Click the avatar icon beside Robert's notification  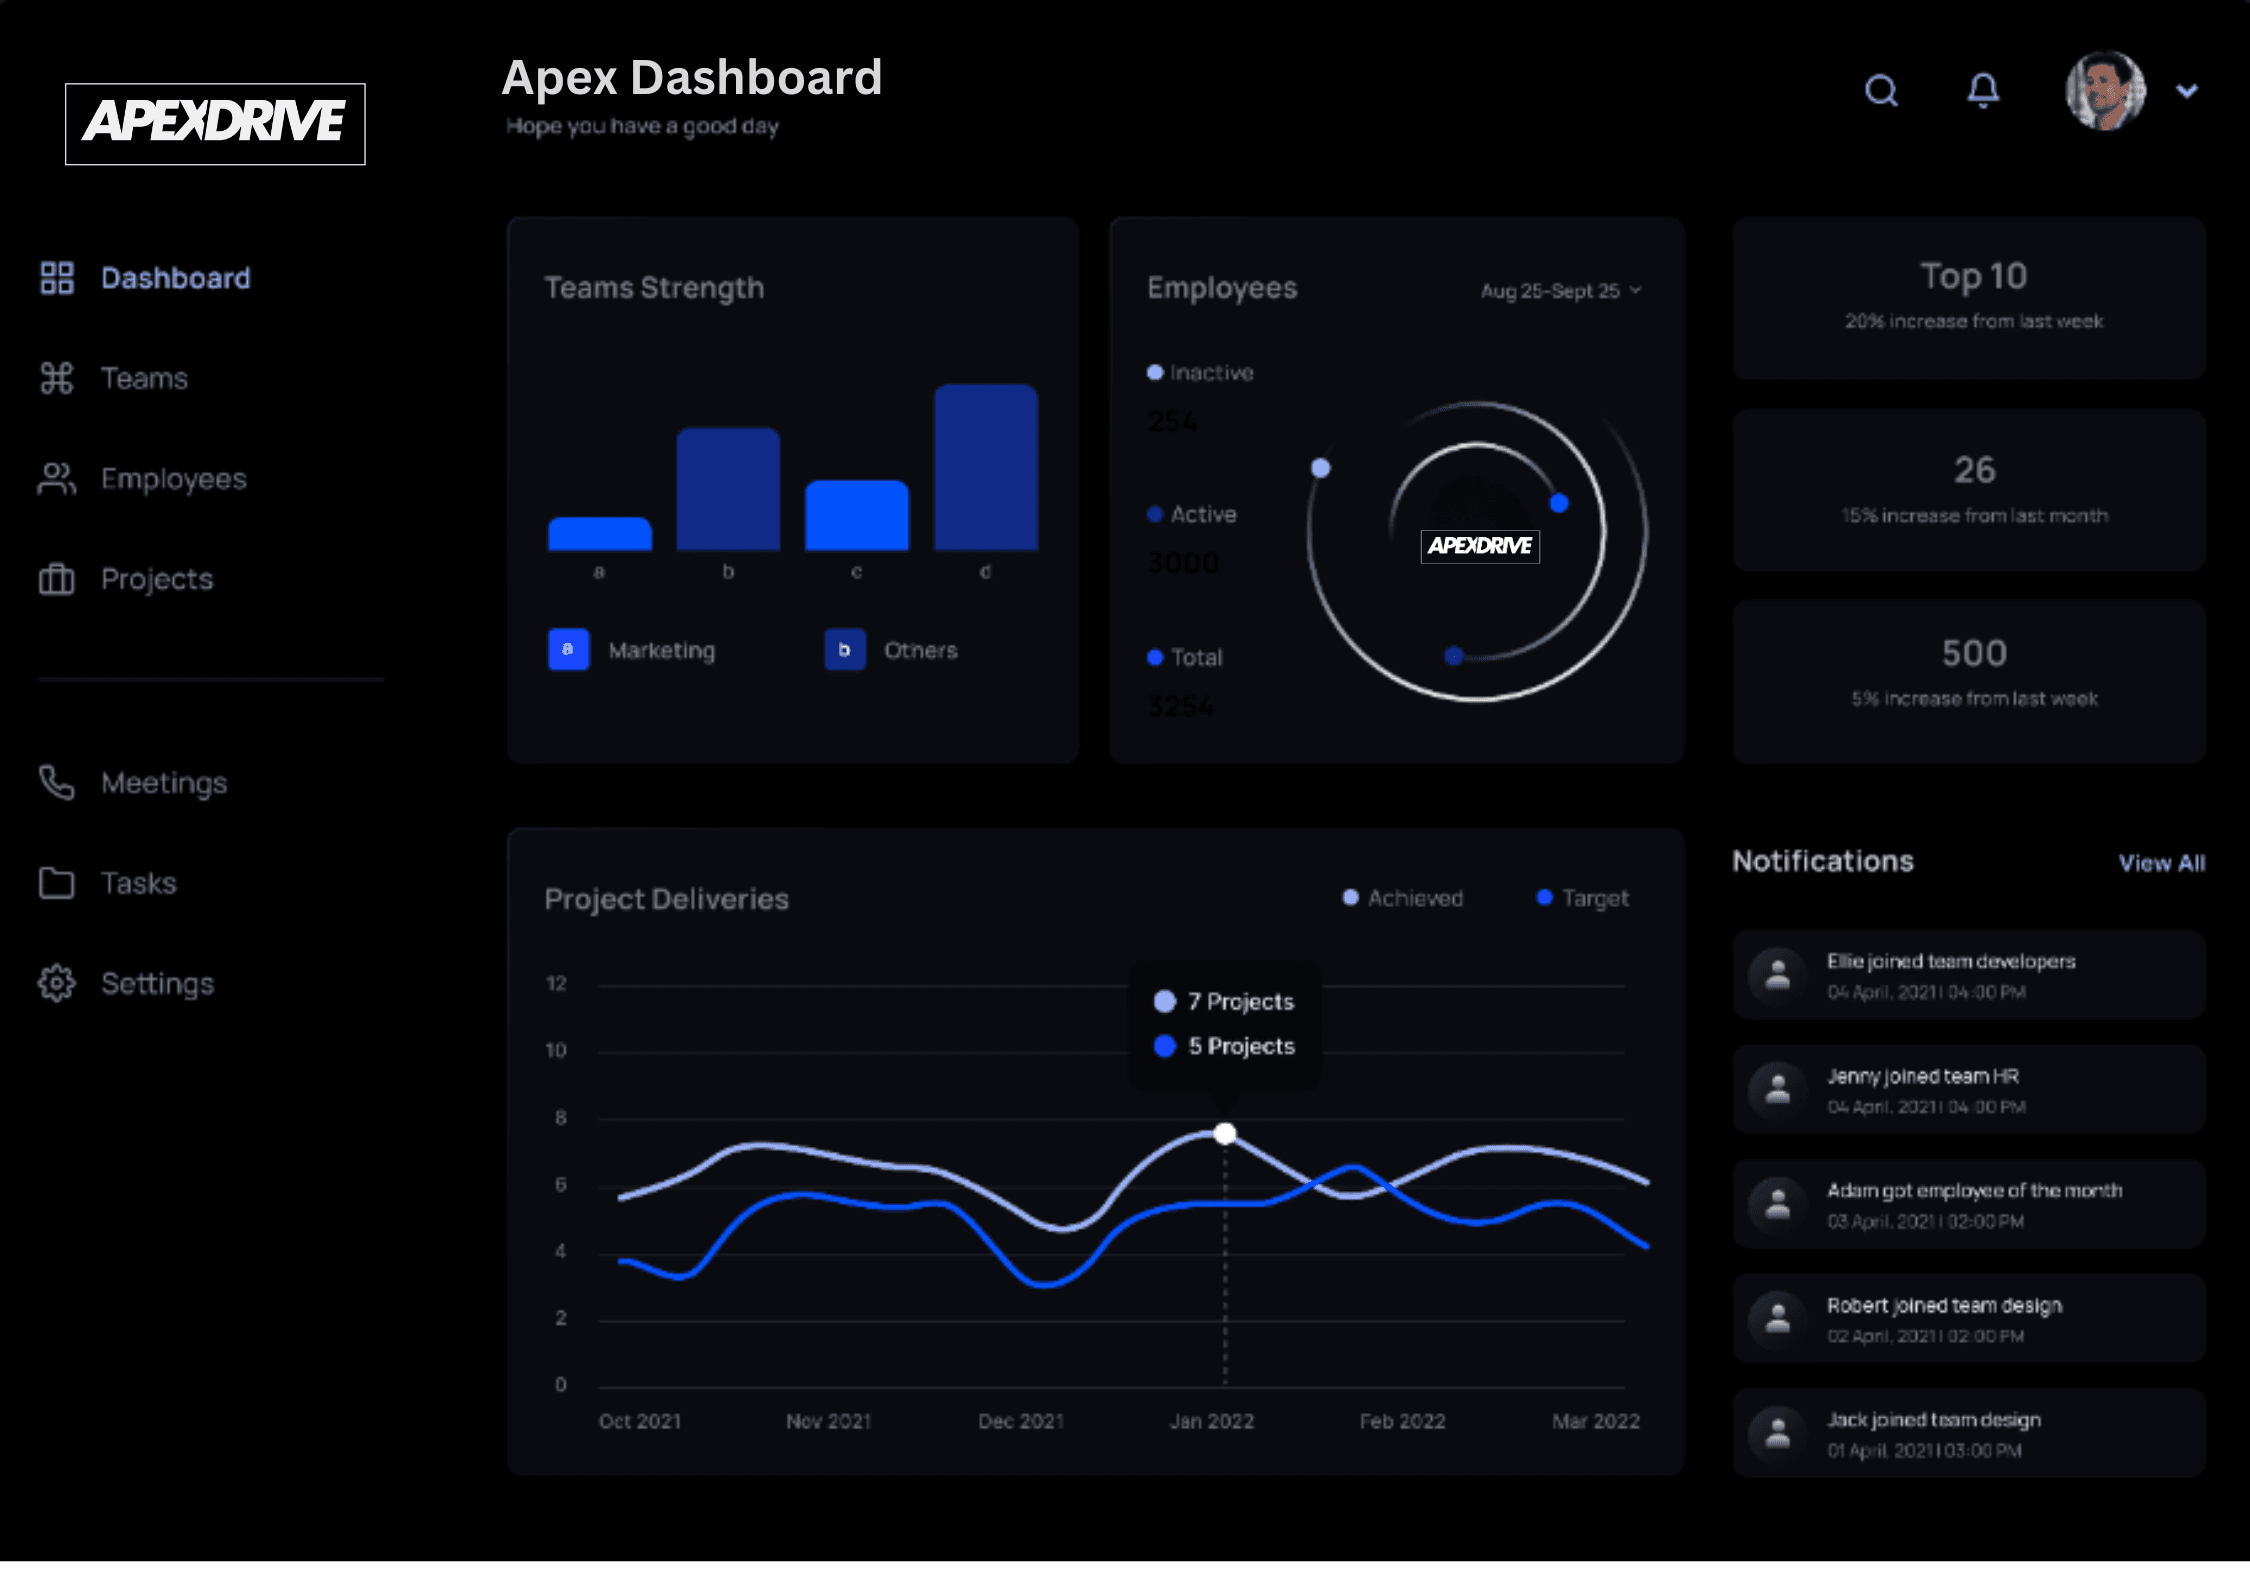(x=1778, y=1318)
